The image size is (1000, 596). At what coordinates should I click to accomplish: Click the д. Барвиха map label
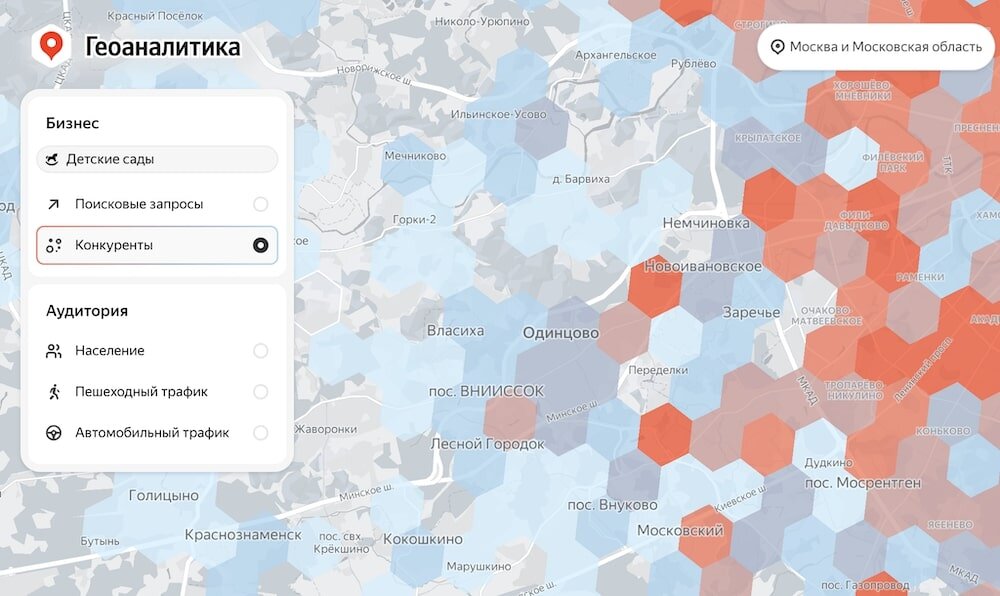581,179
